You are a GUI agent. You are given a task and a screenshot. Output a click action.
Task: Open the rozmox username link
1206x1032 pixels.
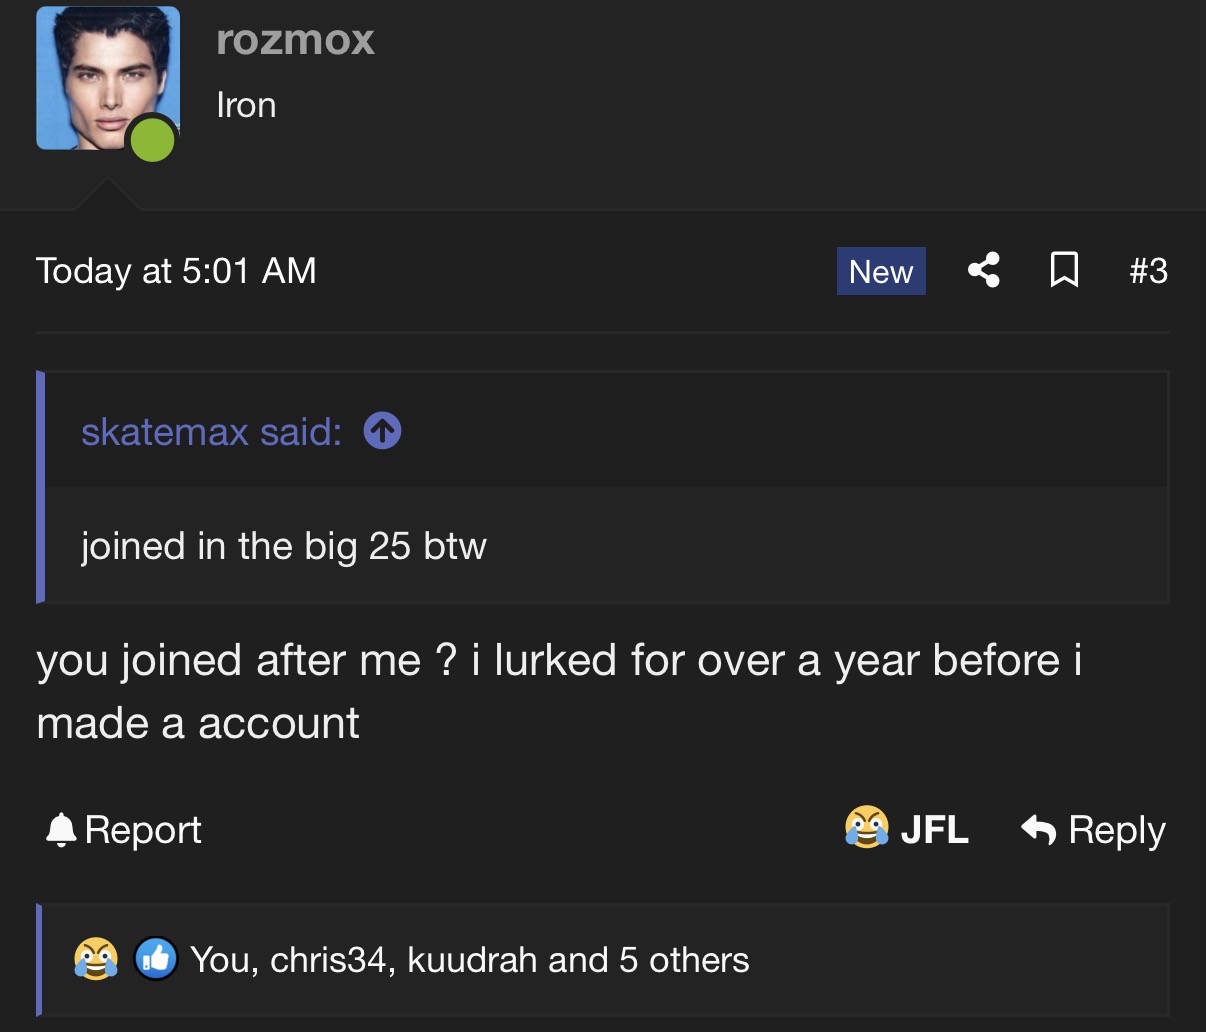click(x=295, y=40)
